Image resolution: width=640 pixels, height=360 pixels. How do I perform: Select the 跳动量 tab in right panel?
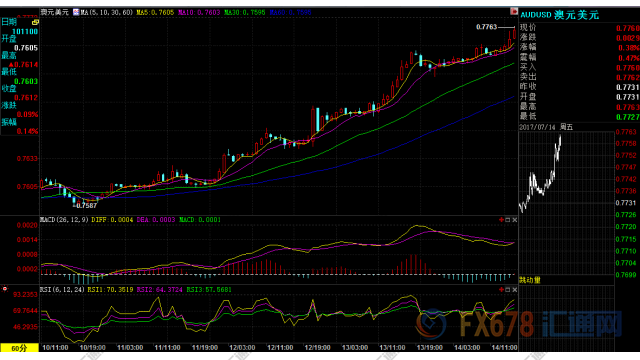tap(530, 280)
